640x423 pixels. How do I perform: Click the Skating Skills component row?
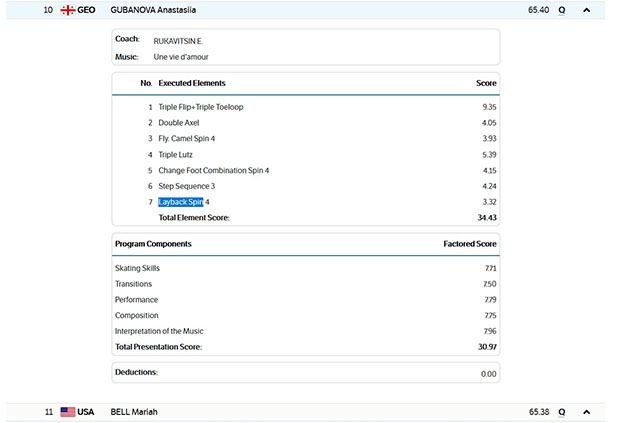coord(137,268)
